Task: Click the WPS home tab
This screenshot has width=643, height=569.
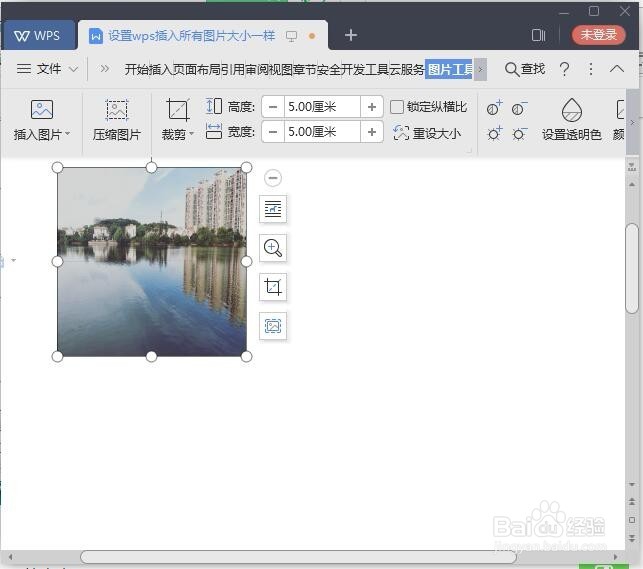Action: [37, 36]
